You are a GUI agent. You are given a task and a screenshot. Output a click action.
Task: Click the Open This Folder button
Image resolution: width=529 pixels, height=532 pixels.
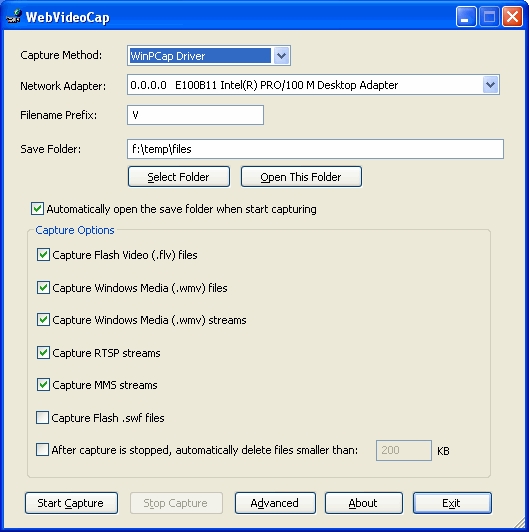point(301,177)
